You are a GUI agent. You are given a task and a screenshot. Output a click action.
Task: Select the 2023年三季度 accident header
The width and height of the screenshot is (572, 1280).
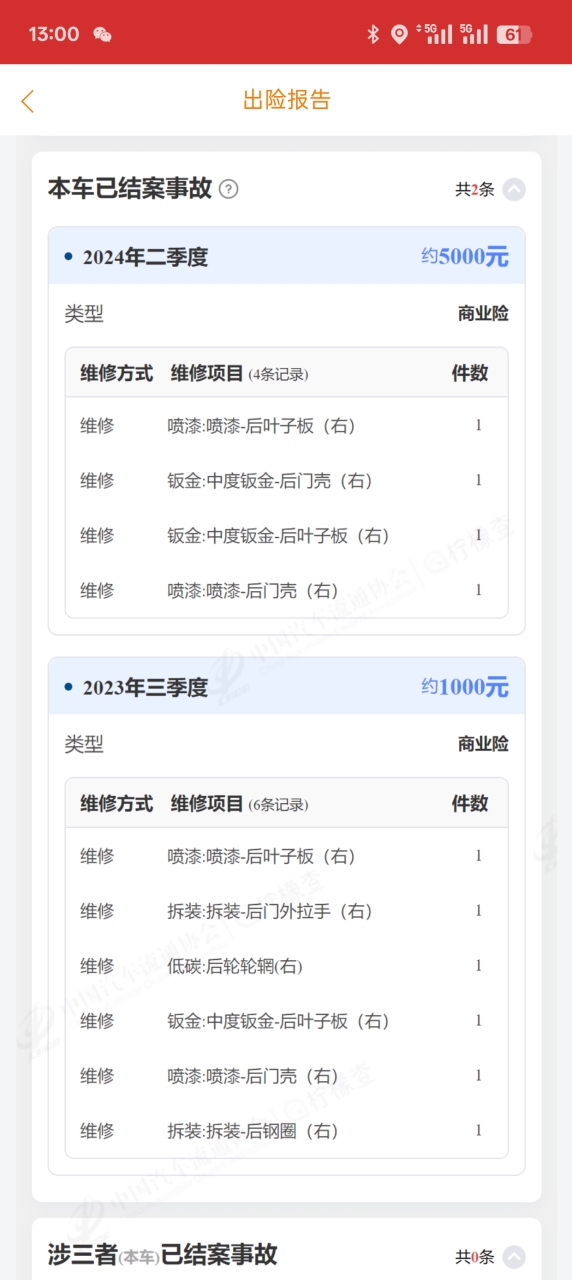pyautogui.click(x=286, y=686)
